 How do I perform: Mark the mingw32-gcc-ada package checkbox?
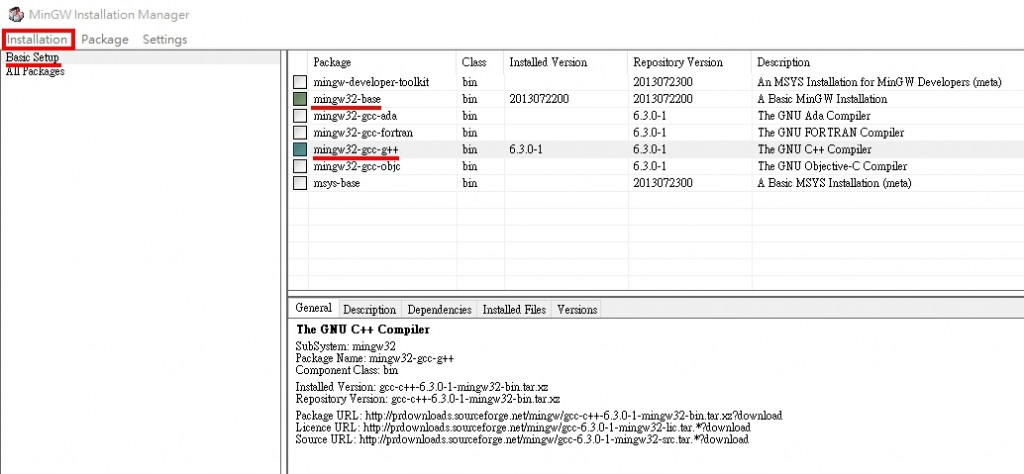click(x=300, y=116)
